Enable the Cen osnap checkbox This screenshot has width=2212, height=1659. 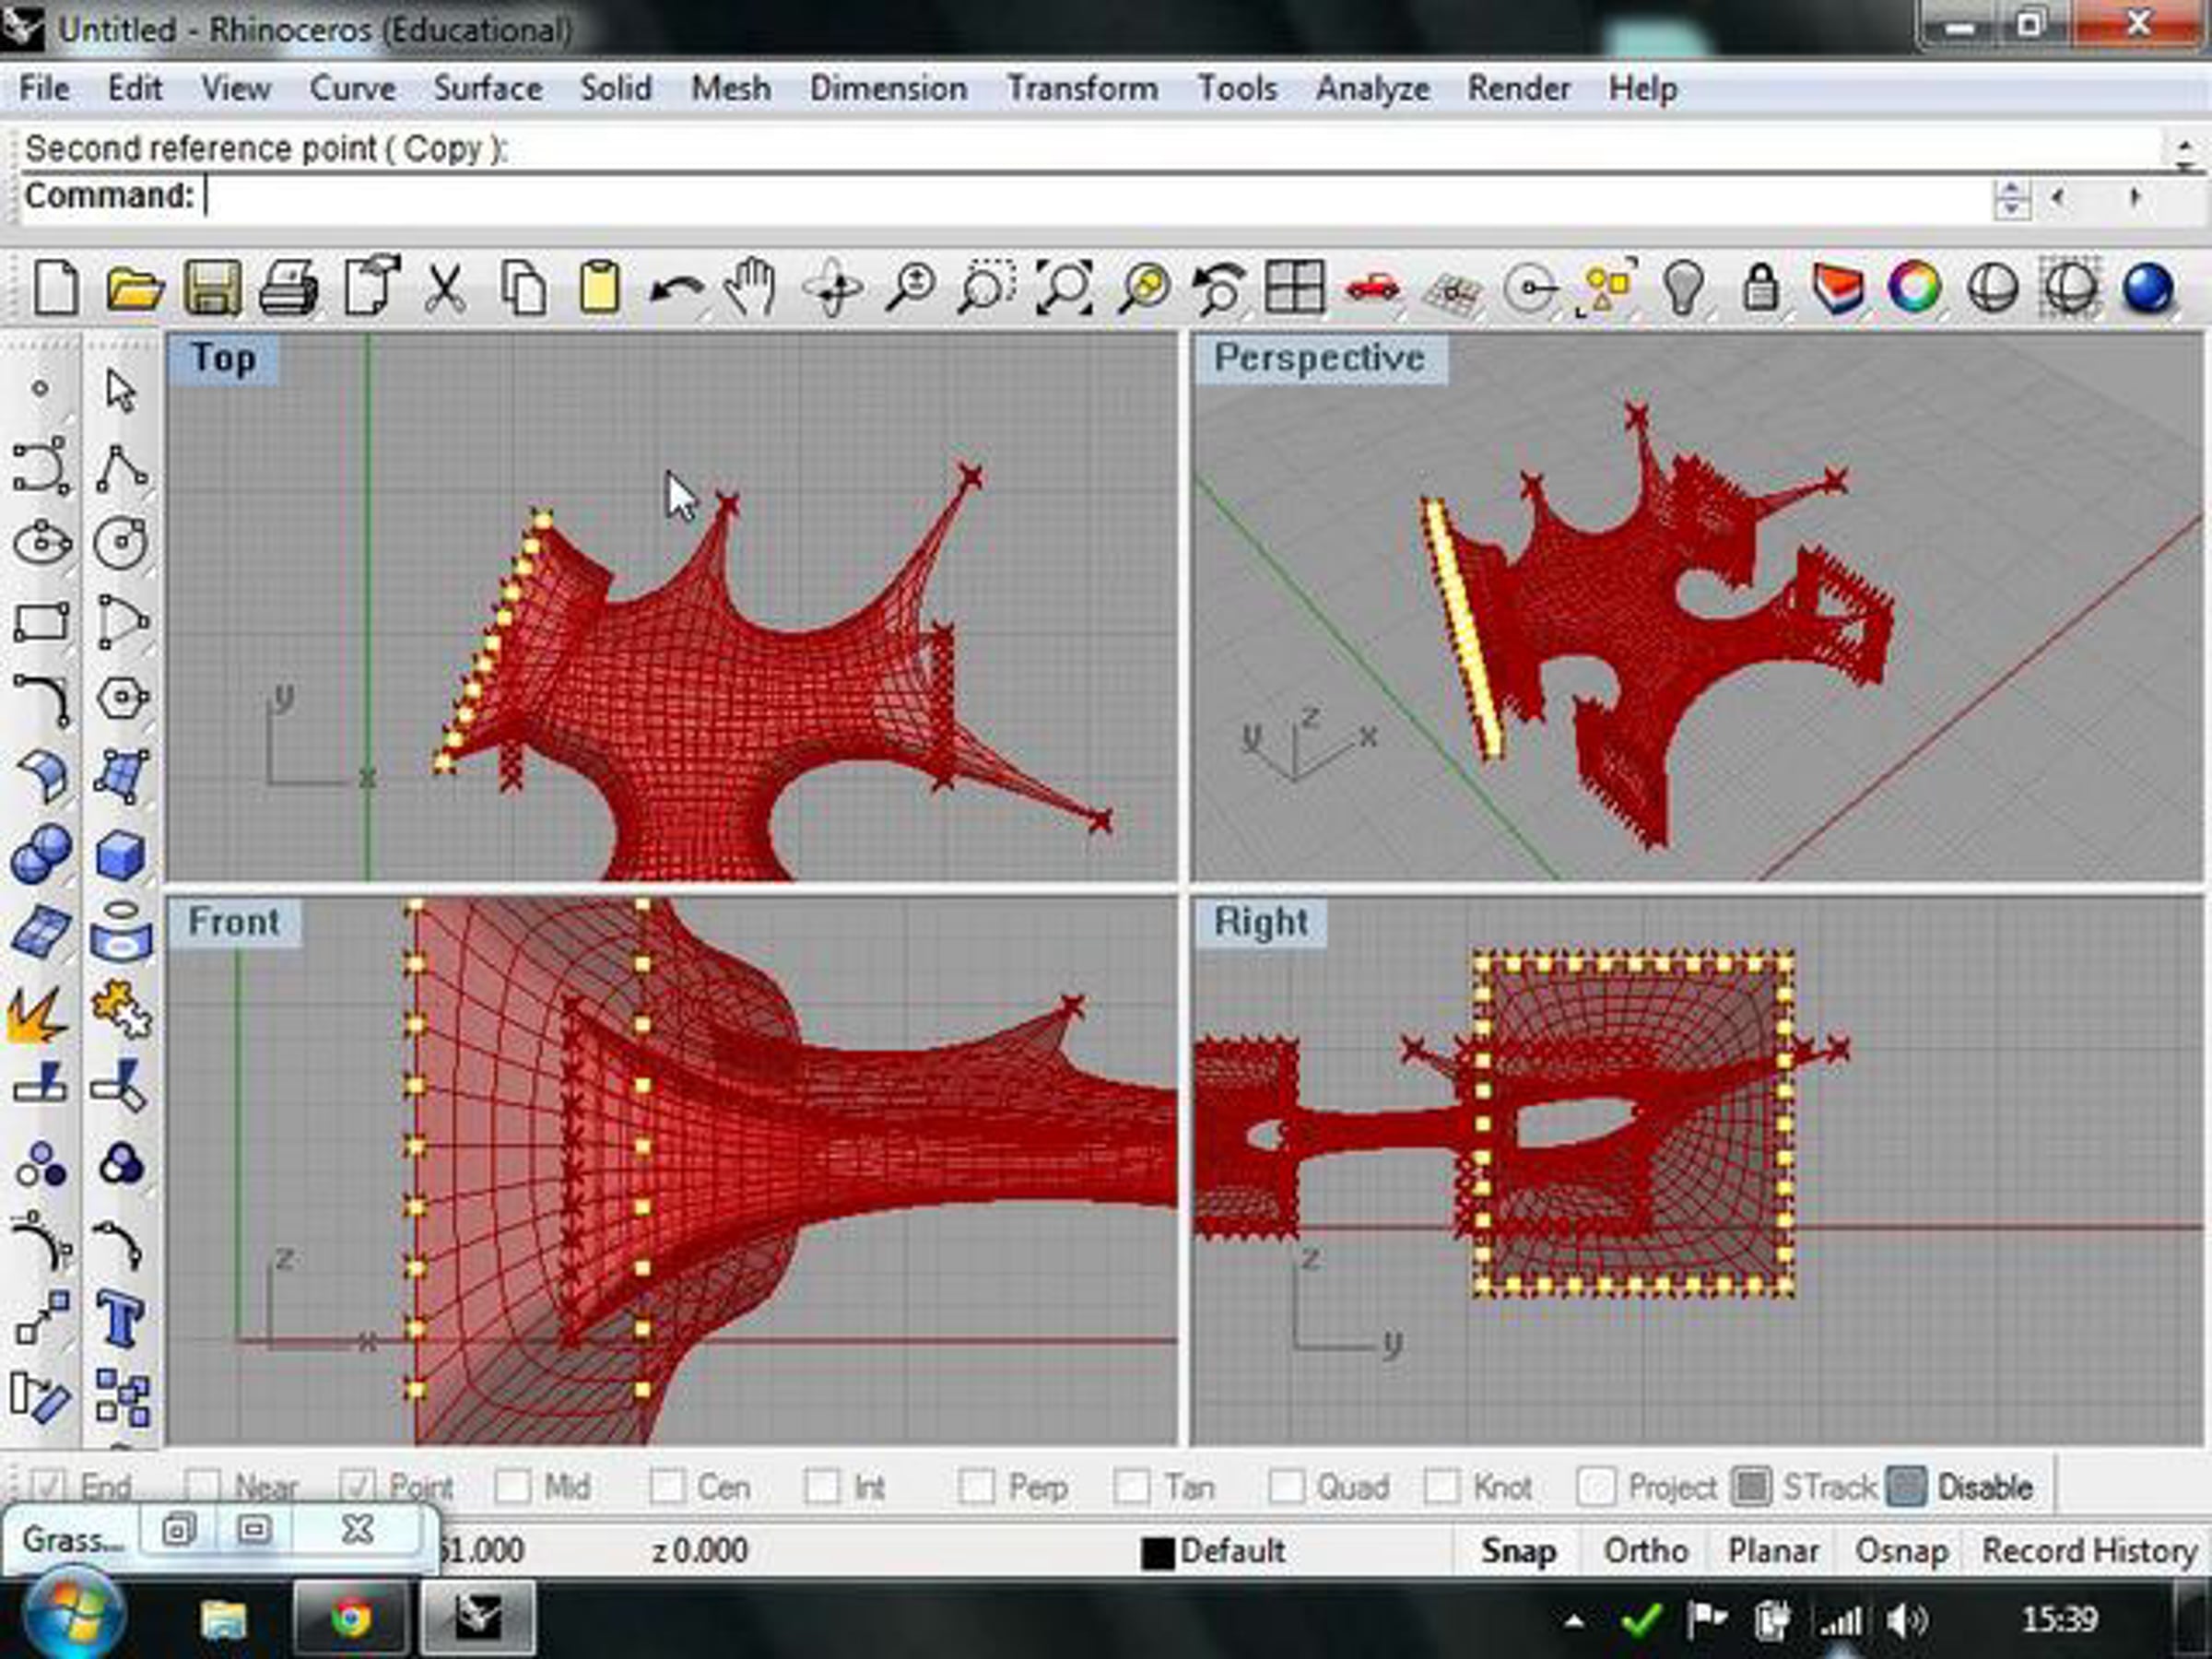tap(667, 1486)
